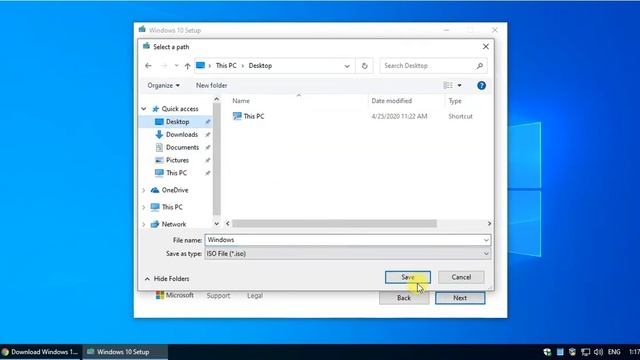640x360 pixels.
Task: Select This PC in address breadcrumb
Action: click(x=226, y=66)
